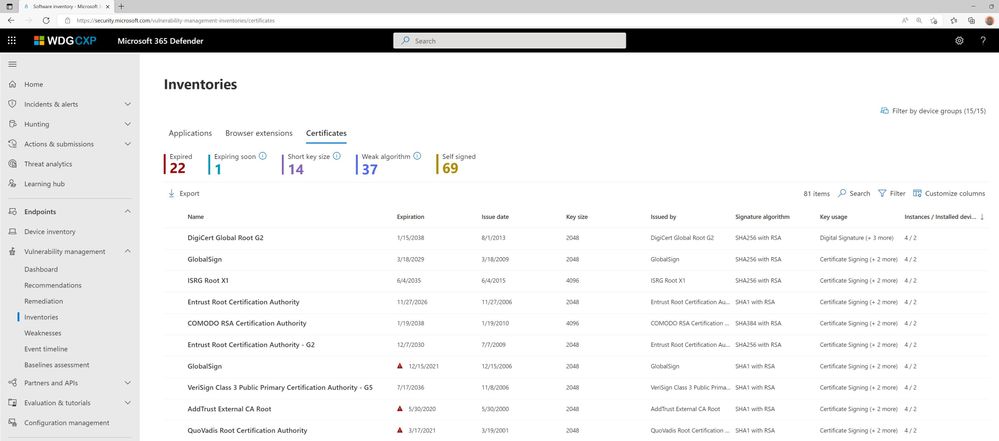Collapse the Endpoints section chevron
The height and width of the screenshot is (441, 999).
(x=127, y=212)
